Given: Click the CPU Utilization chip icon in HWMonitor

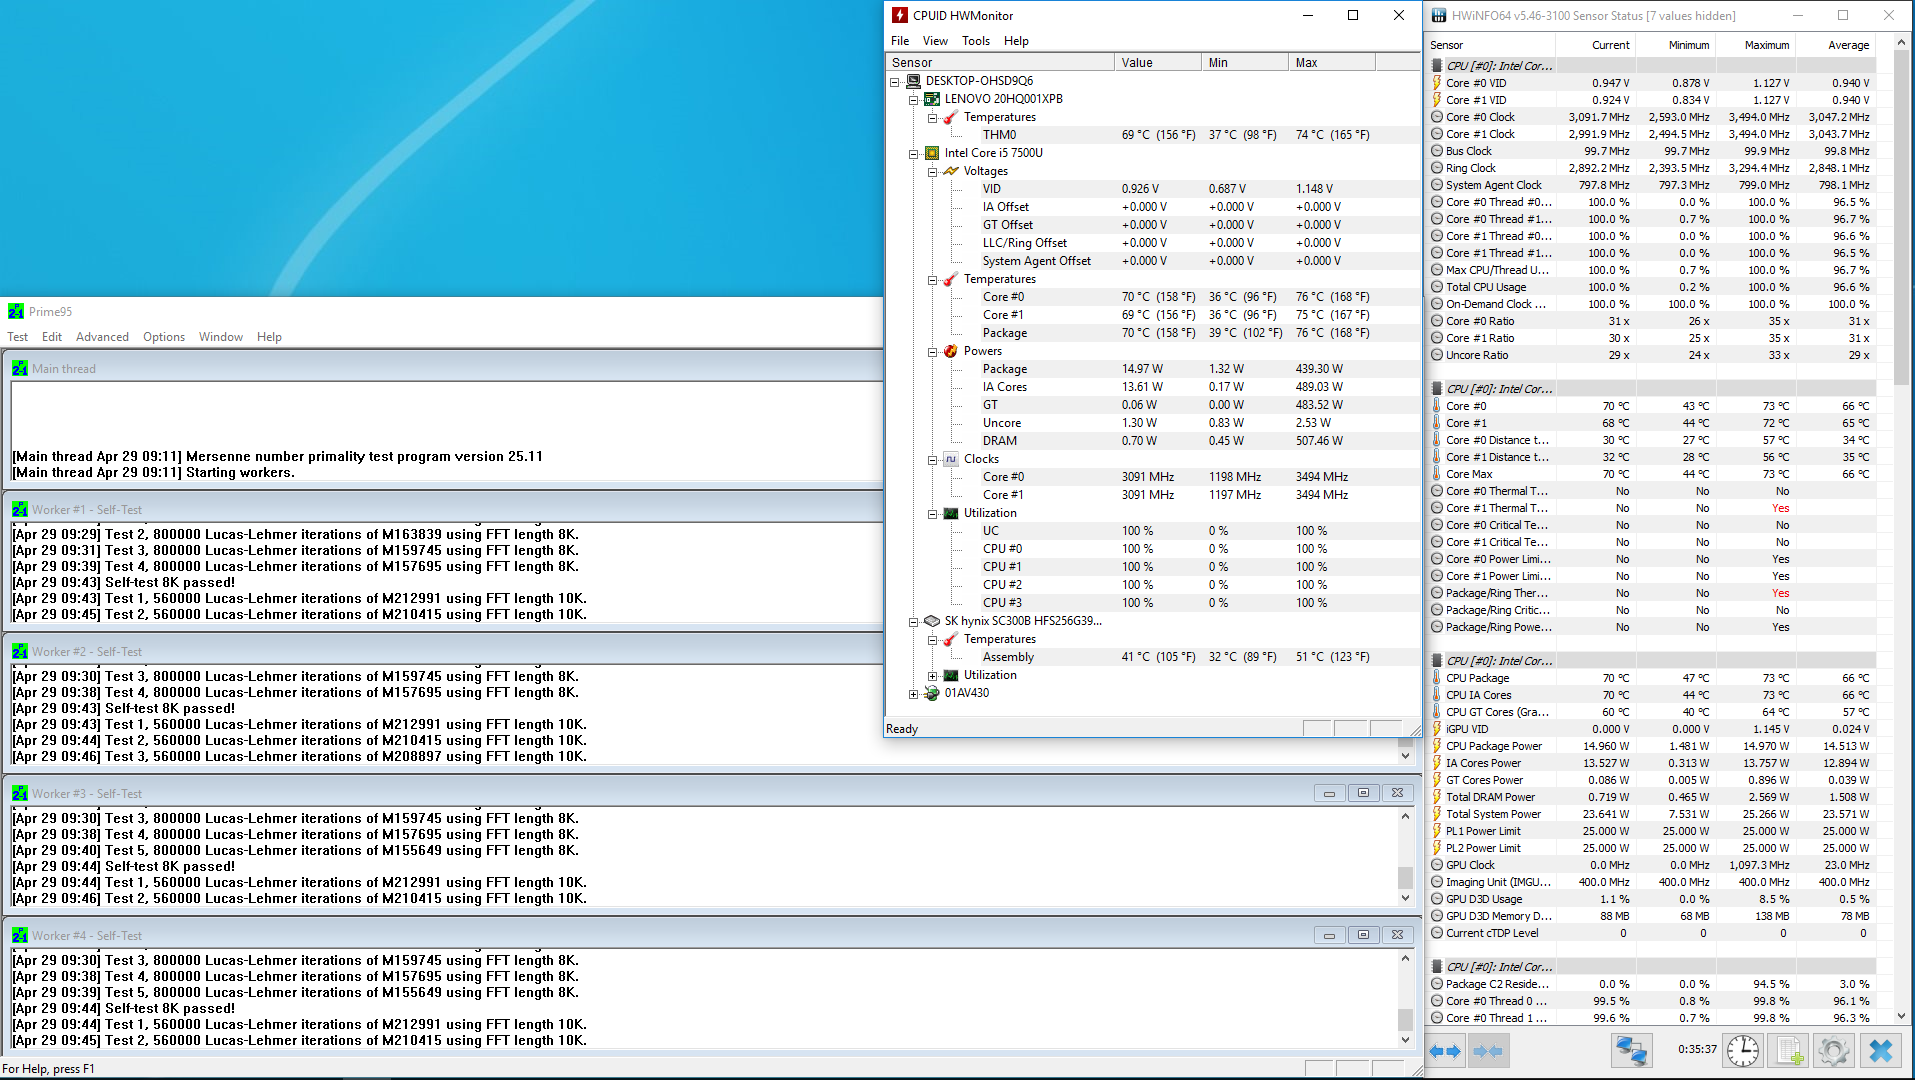Looking at the screenshot, I should coord(951,513).
